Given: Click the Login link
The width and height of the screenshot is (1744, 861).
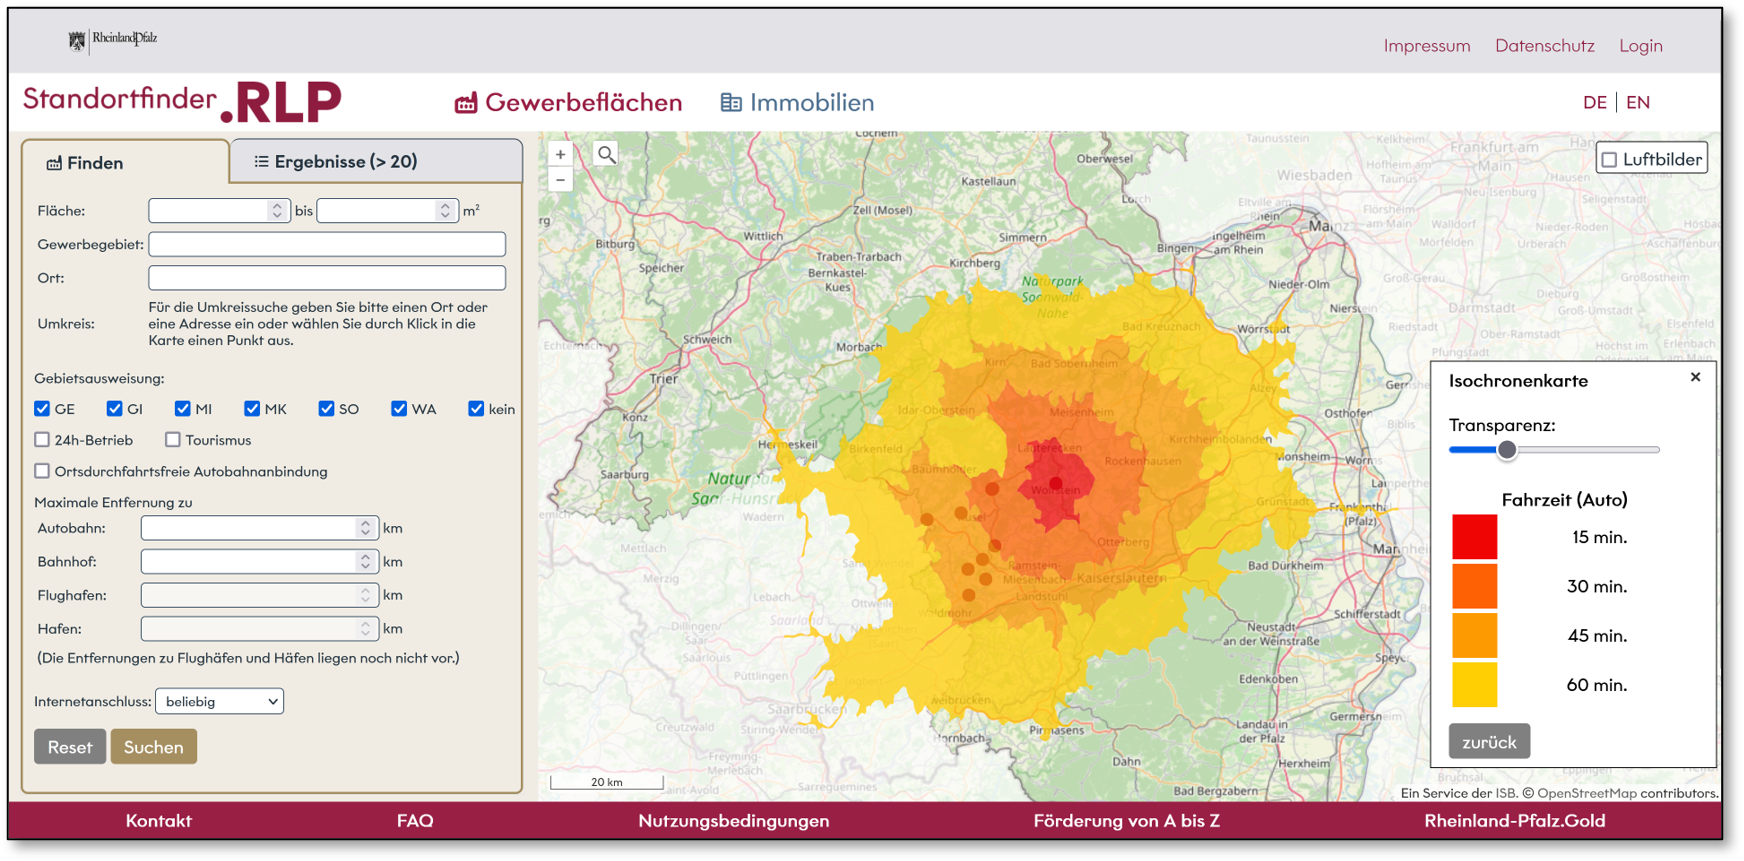Looking at the screenshot, I should (1641, 45).
